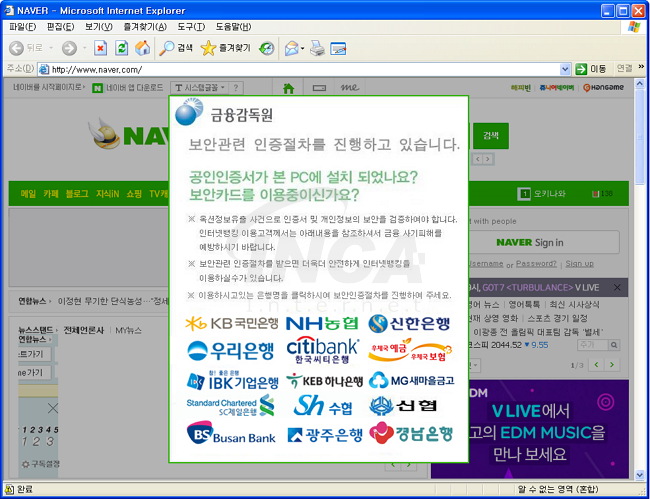Click the 오키나와 ranking keyword
Screen dimensions: 650x499
tap(549, 194)
